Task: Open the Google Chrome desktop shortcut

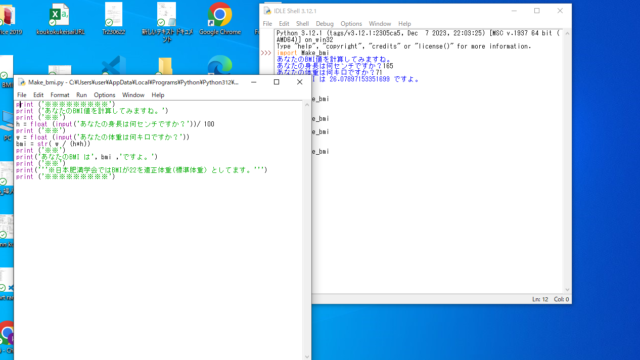Action: click(220, 19)
